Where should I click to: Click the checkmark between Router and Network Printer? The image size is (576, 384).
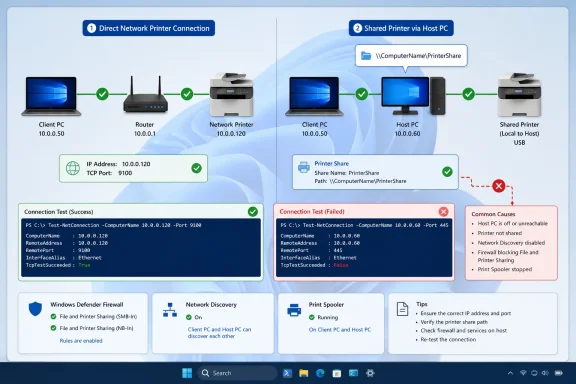[x=187, y=94]
